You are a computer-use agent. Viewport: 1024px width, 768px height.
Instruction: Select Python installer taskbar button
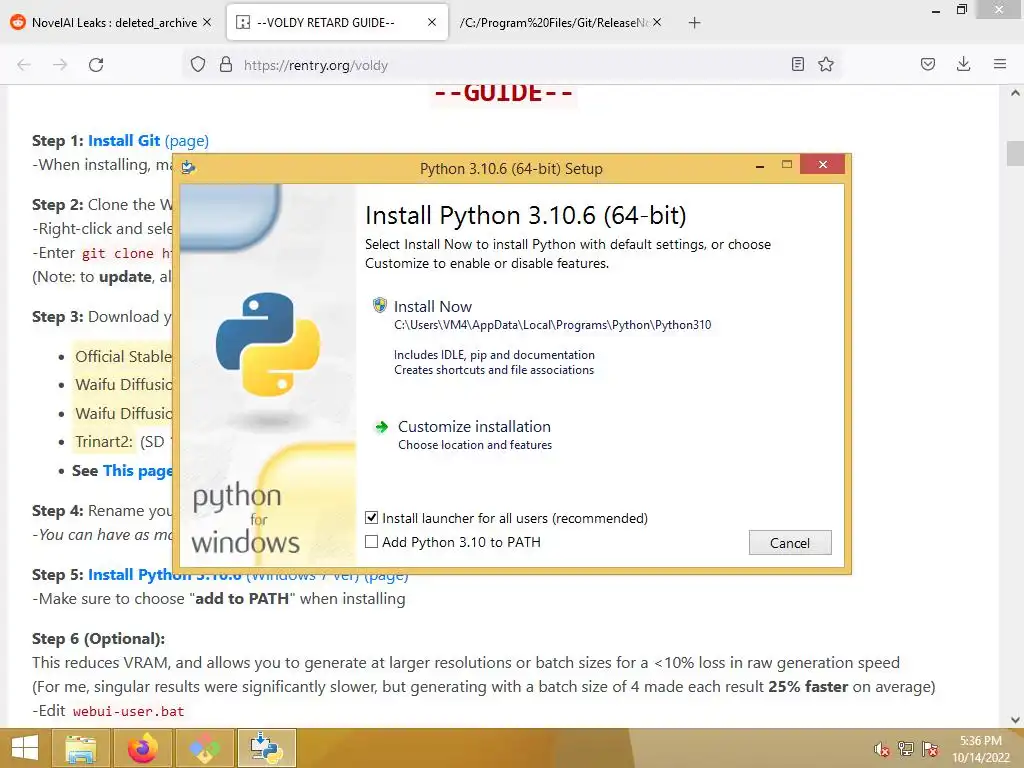(x=266, y=748)
